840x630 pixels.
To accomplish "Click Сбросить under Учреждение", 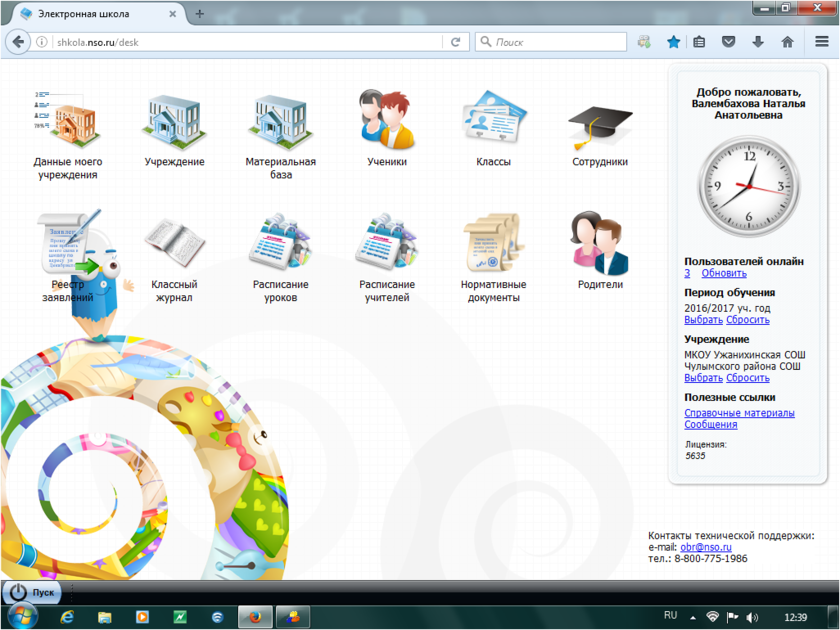I will [x=748, y=378].
